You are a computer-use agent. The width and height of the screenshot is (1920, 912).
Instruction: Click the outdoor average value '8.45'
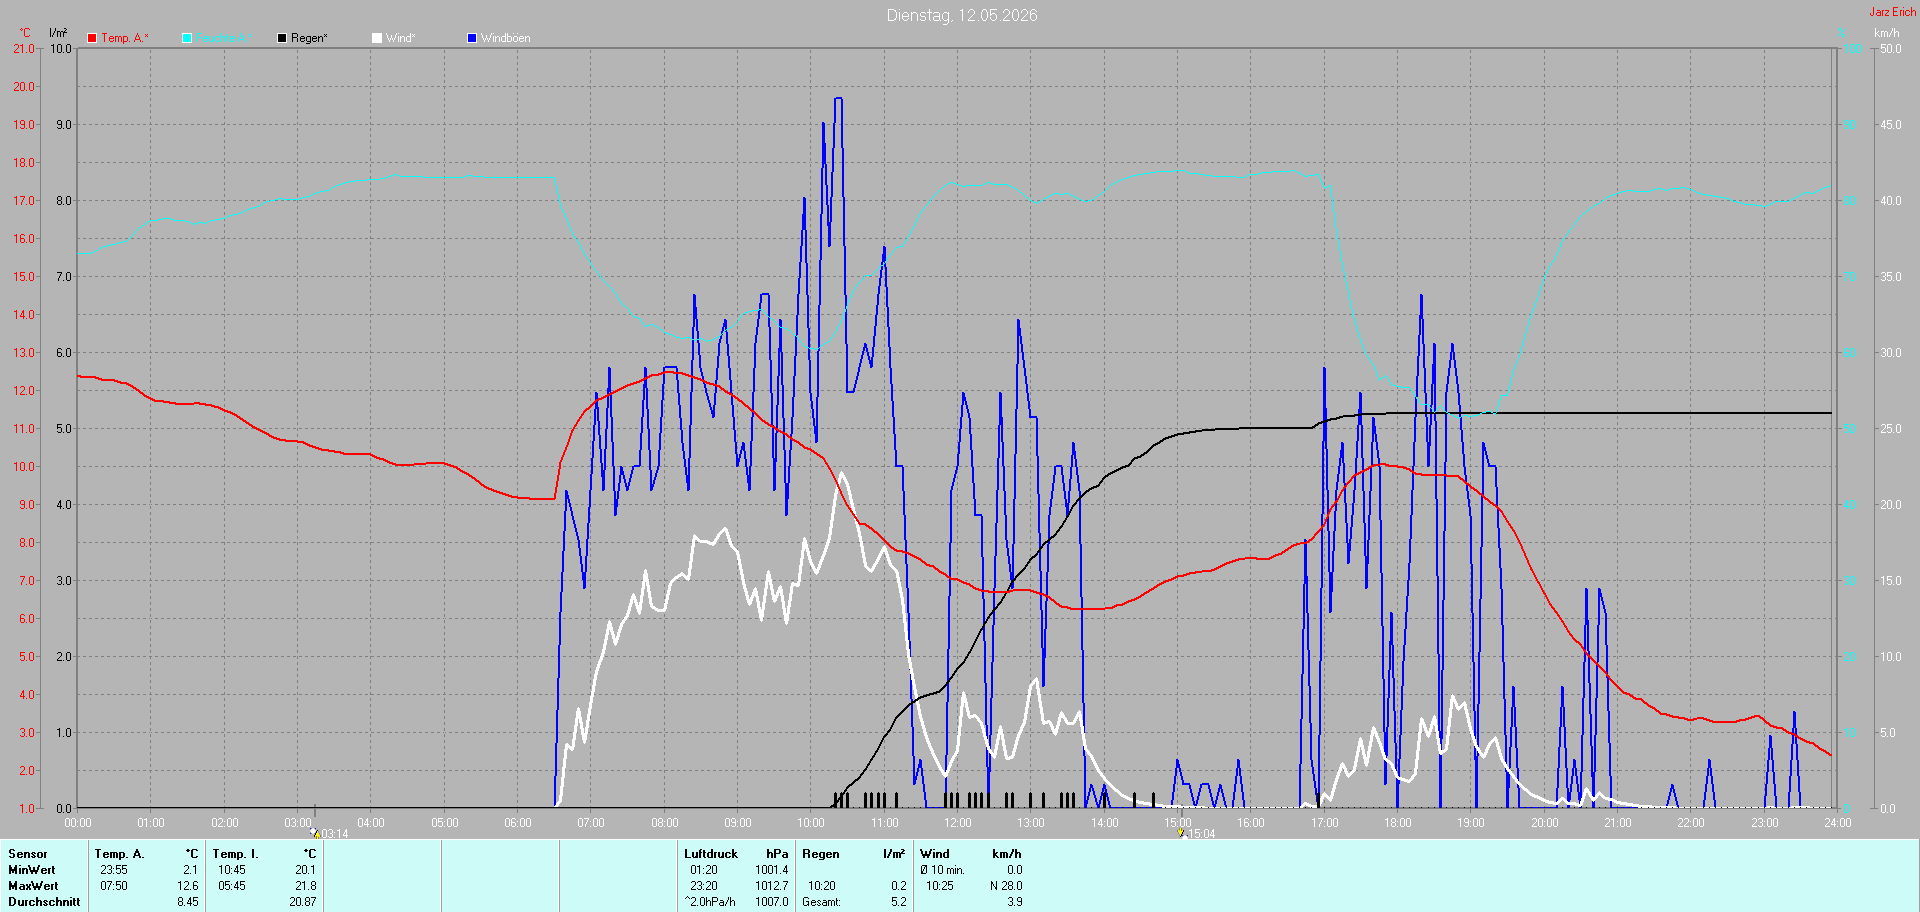coord(188,902)
